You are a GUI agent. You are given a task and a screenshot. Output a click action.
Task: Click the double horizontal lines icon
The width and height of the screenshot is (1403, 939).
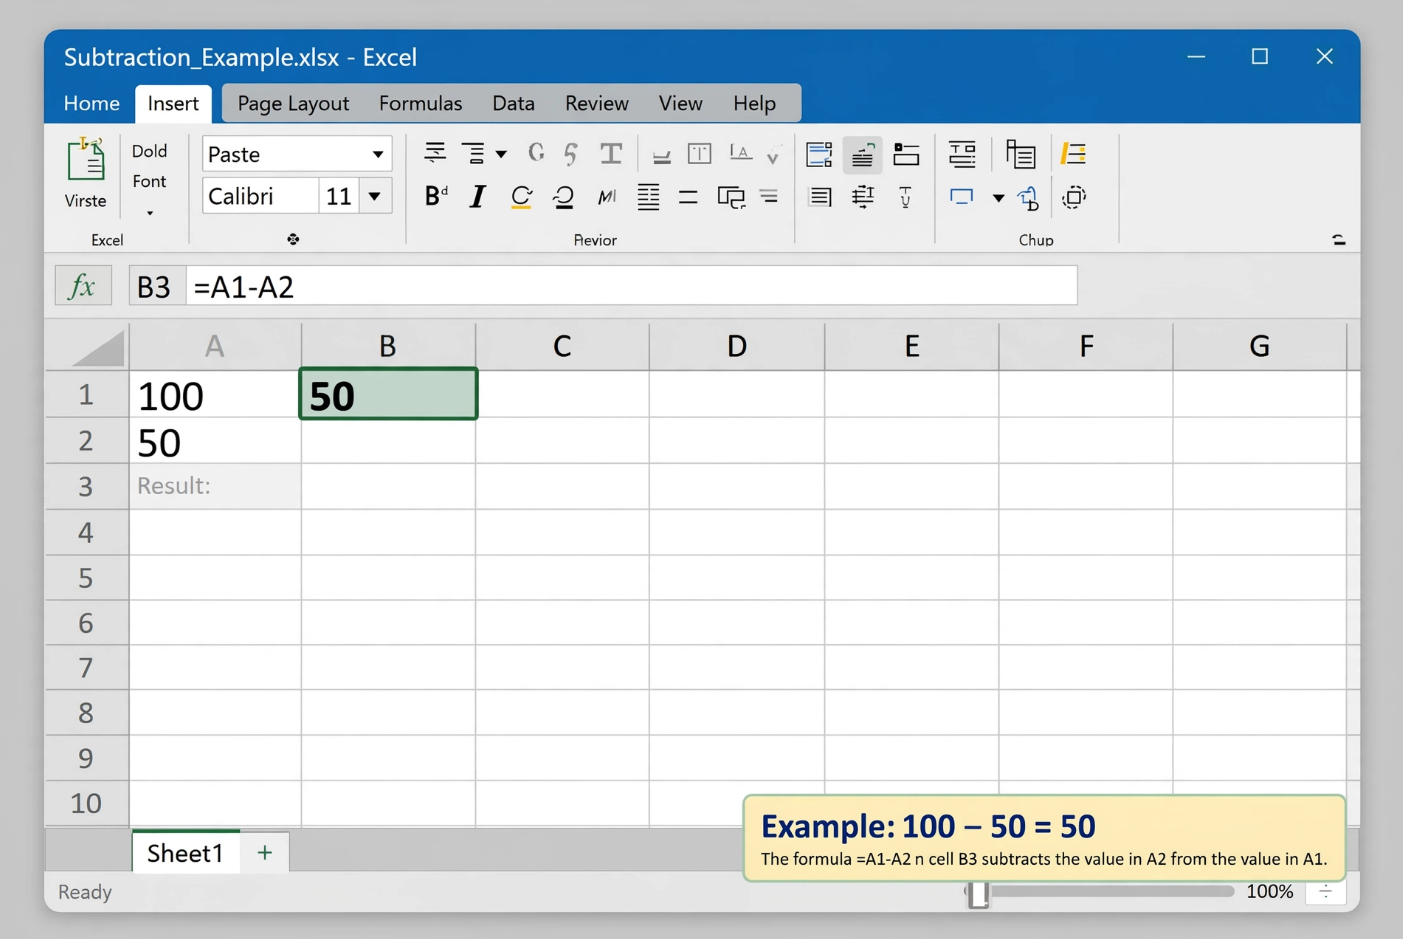point(688,197)
